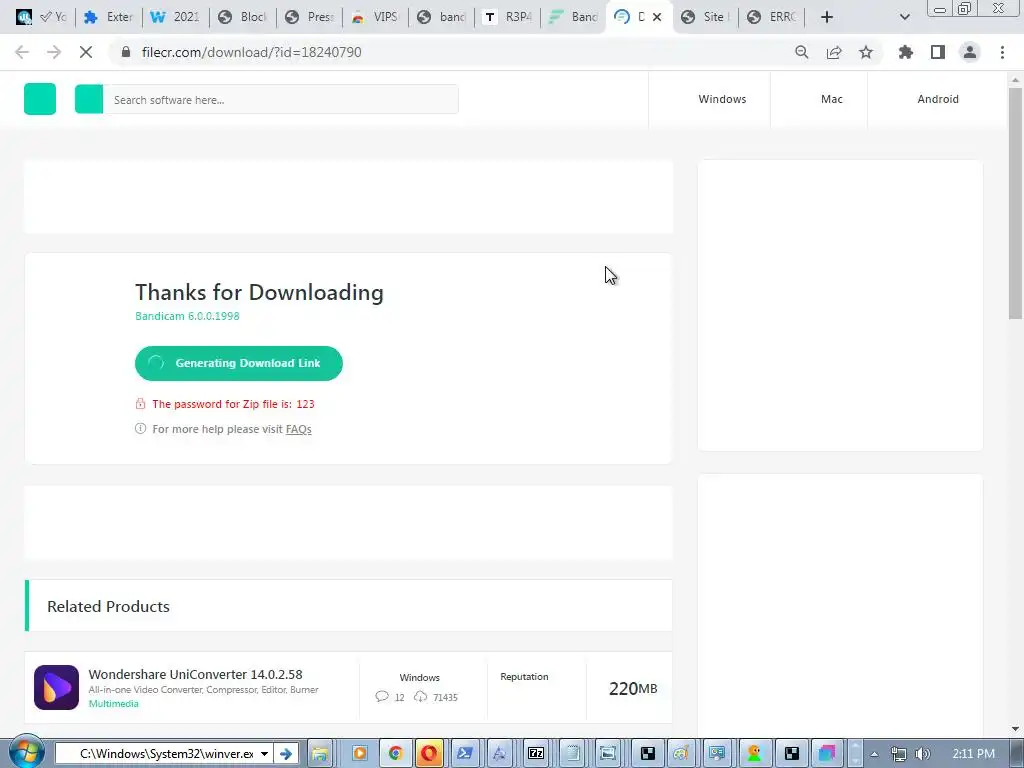The image size is (1024, 768).
Task: Expand the taskbar address dropdown arrow
Action: 264,754
